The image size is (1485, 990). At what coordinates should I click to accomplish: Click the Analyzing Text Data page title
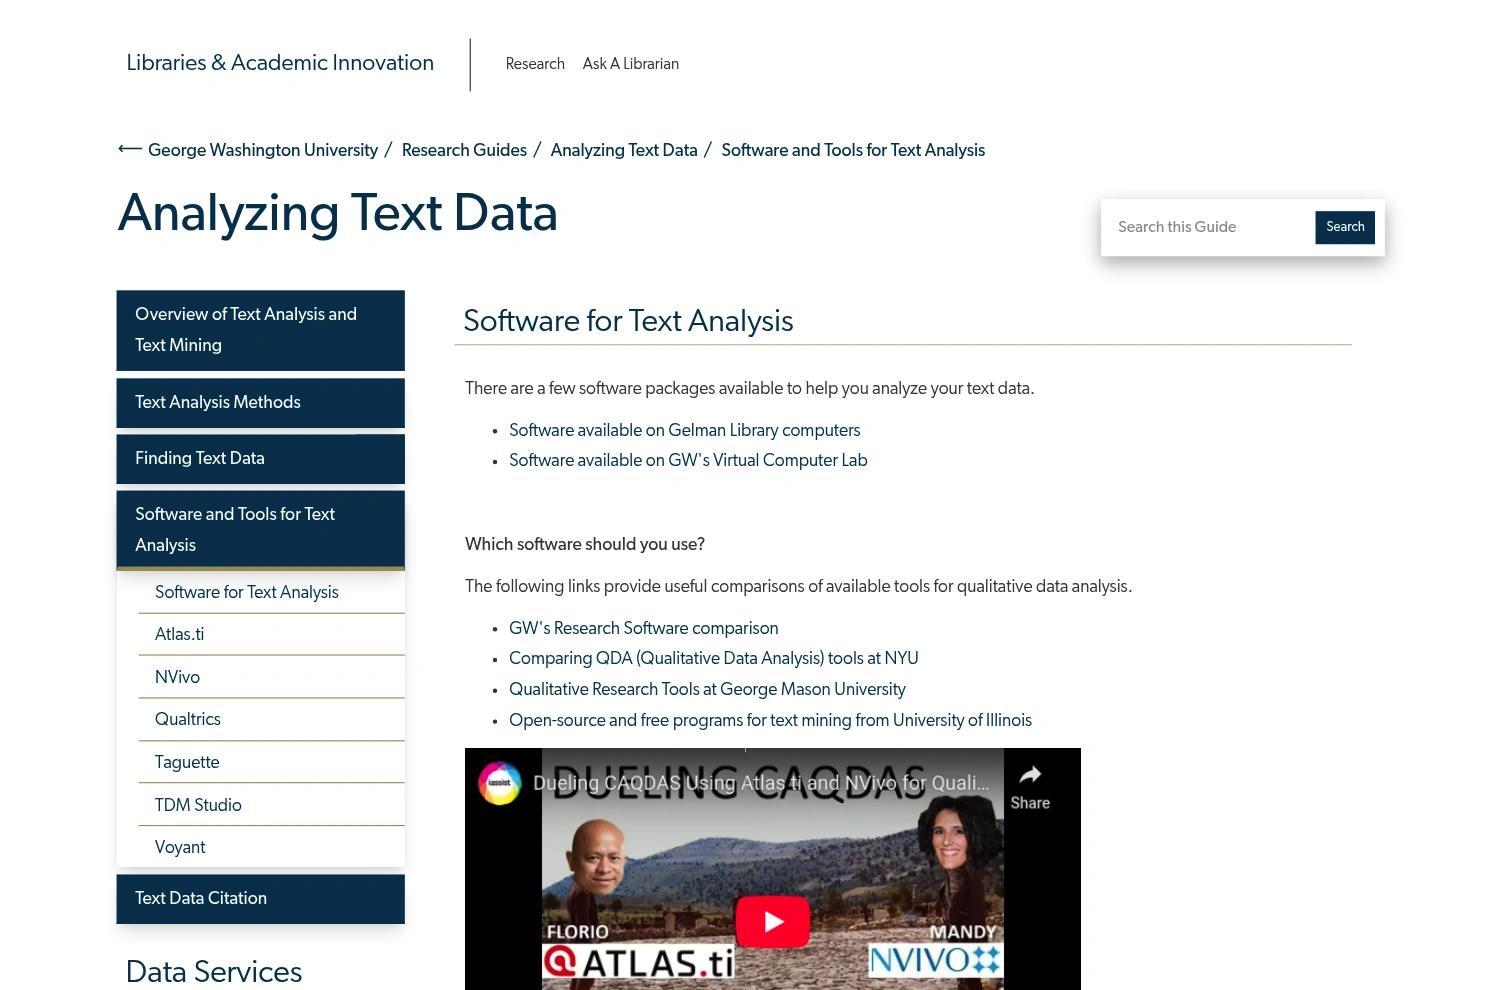point(338,214)
